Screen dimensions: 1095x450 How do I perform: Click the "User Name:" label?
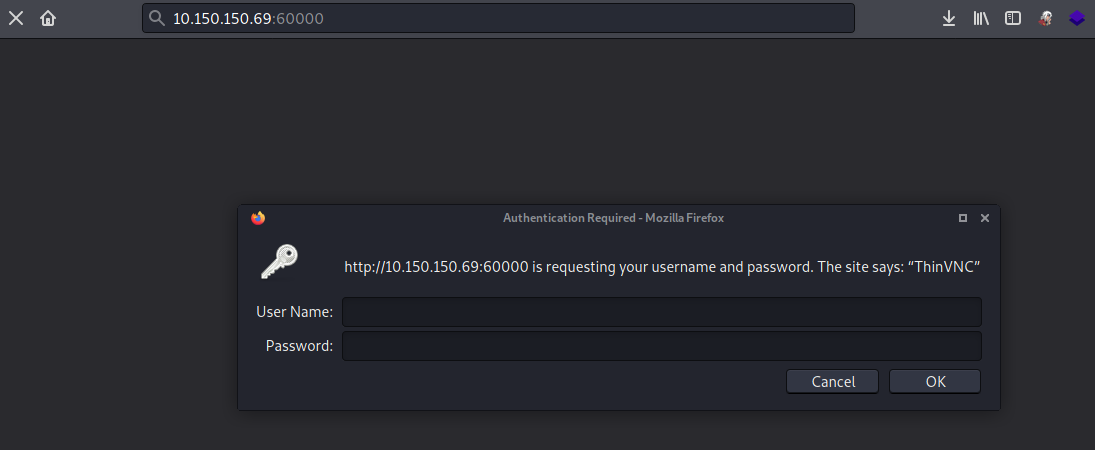coord(294,312)
